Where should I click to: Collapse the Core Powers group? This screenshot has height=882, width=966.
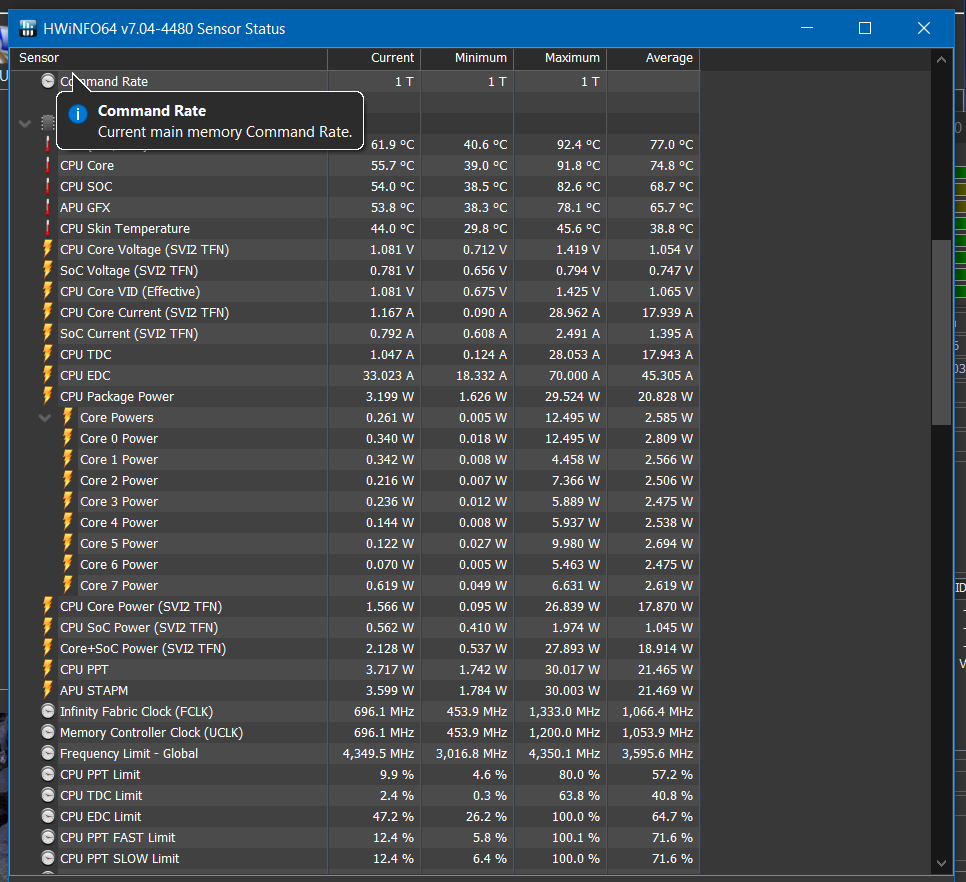tap(44, 418)
